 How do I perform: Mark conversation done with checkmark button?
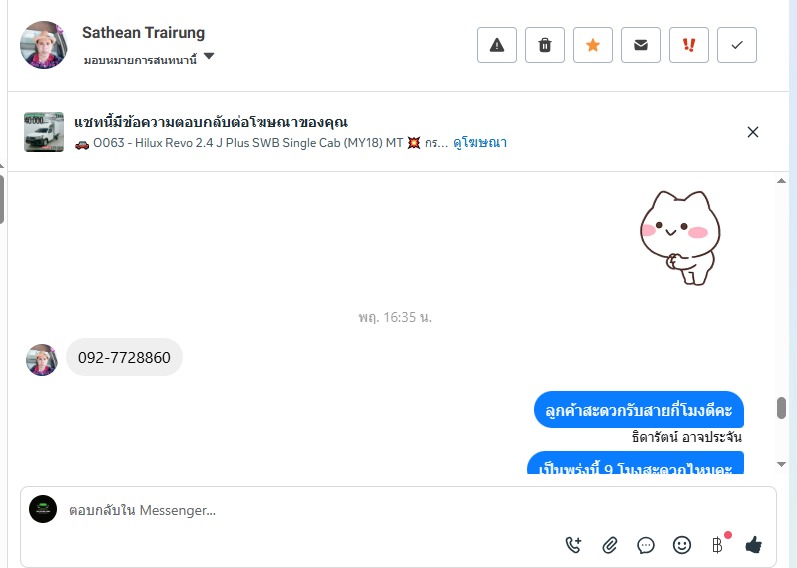tap(737, 45)
